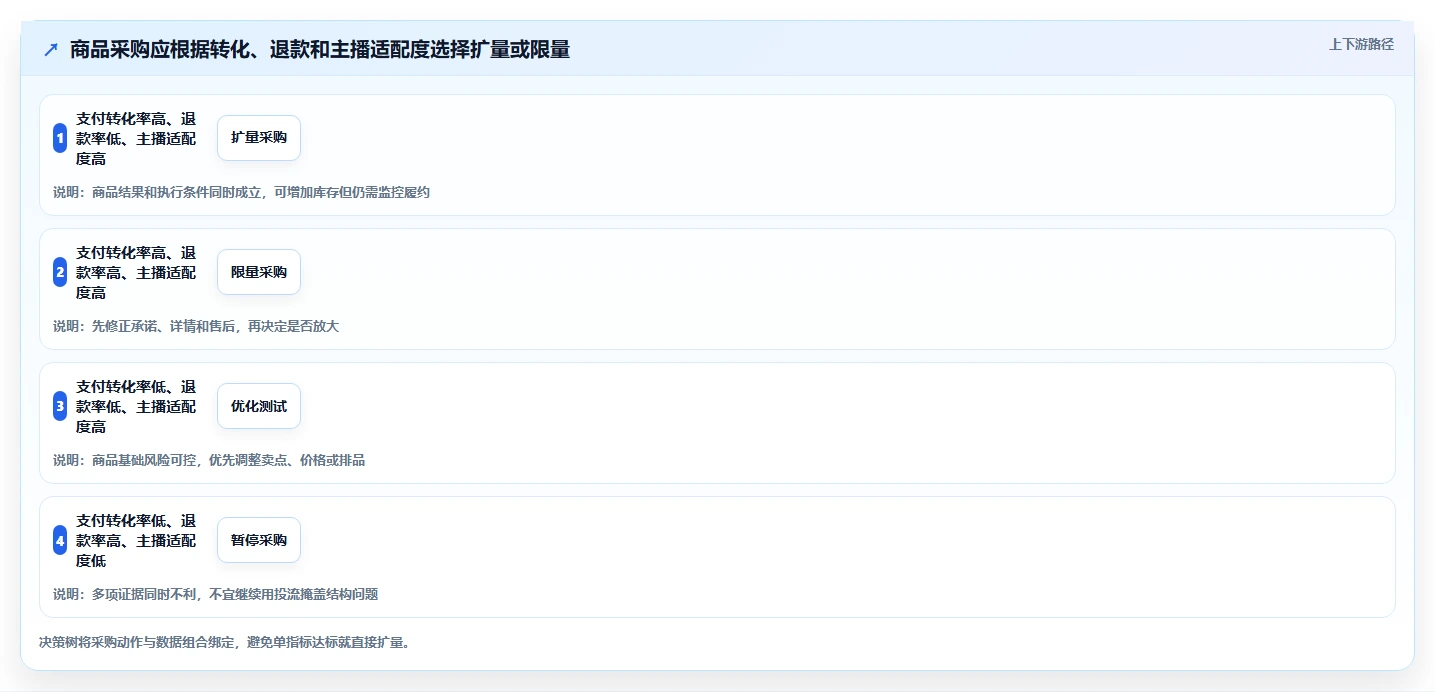1435x692 pixels.
Task: Click condition text in the row with 优化测试
Action: (x=137, y=406)
